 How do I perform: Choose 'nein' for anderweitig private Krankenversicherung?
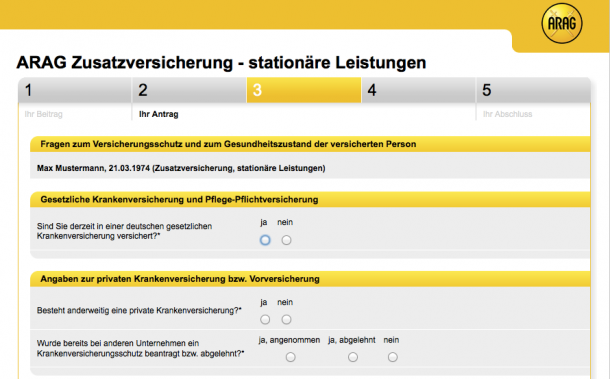pos(286,319)
